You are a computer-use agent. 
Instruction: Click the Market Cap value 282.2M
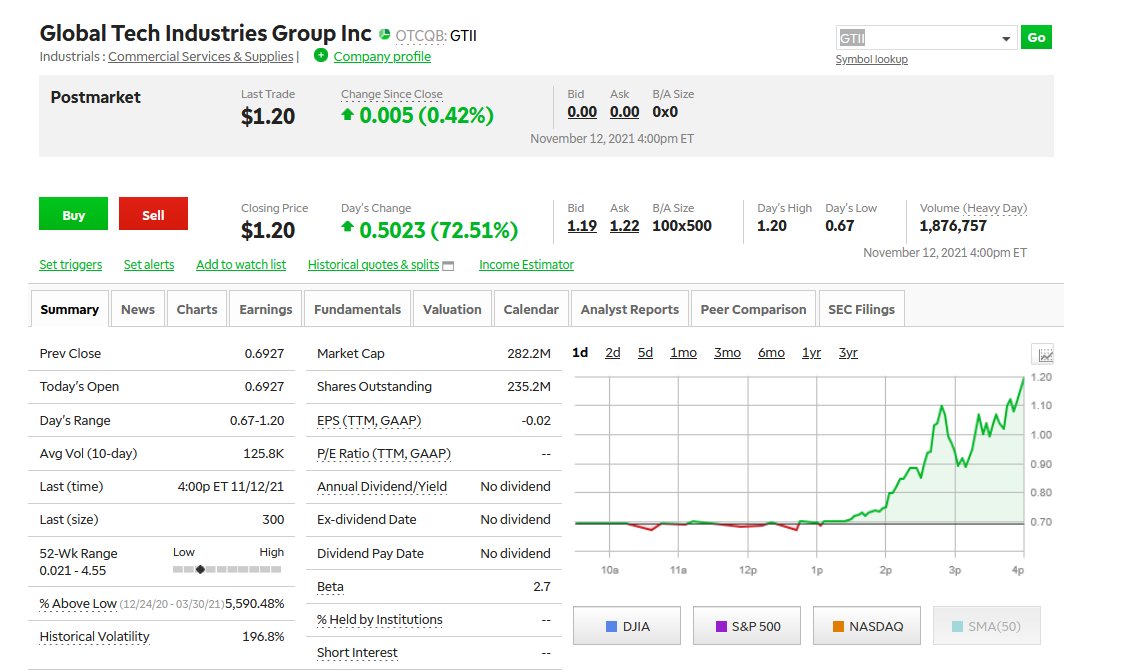529,353
